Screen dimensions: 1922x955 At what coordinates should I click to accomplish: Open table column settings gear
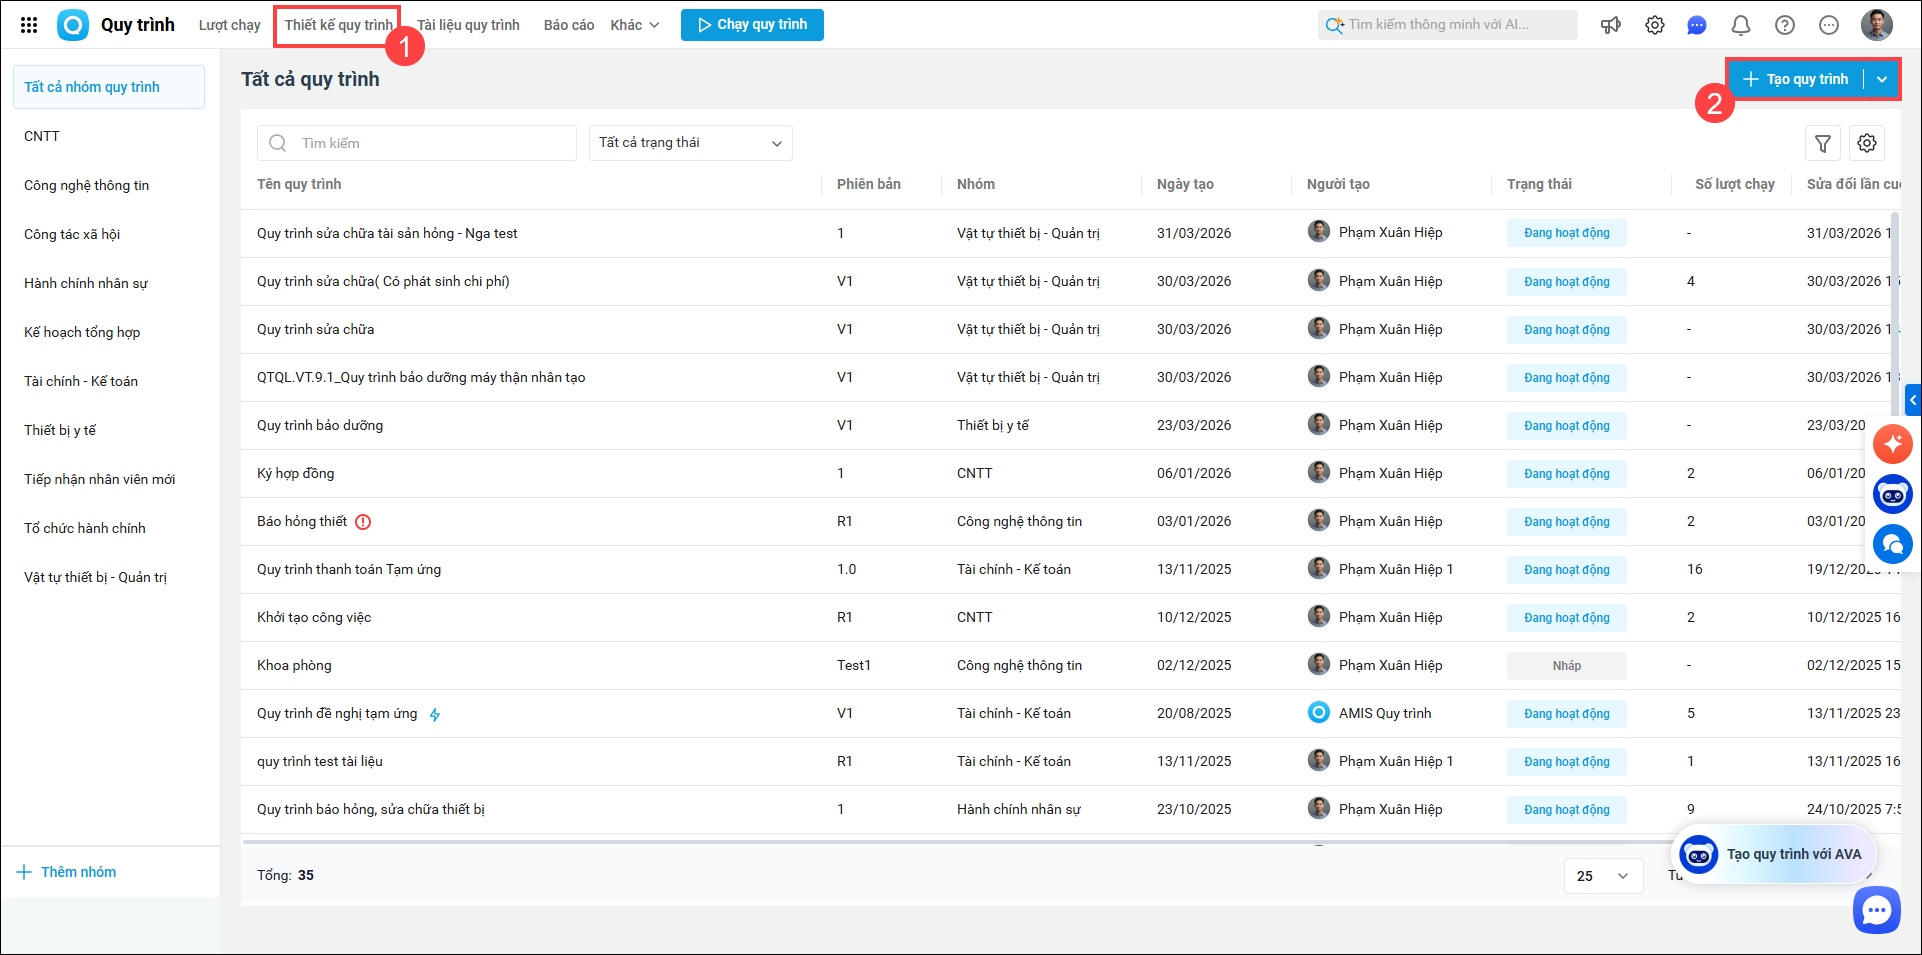pos(1867,144)
